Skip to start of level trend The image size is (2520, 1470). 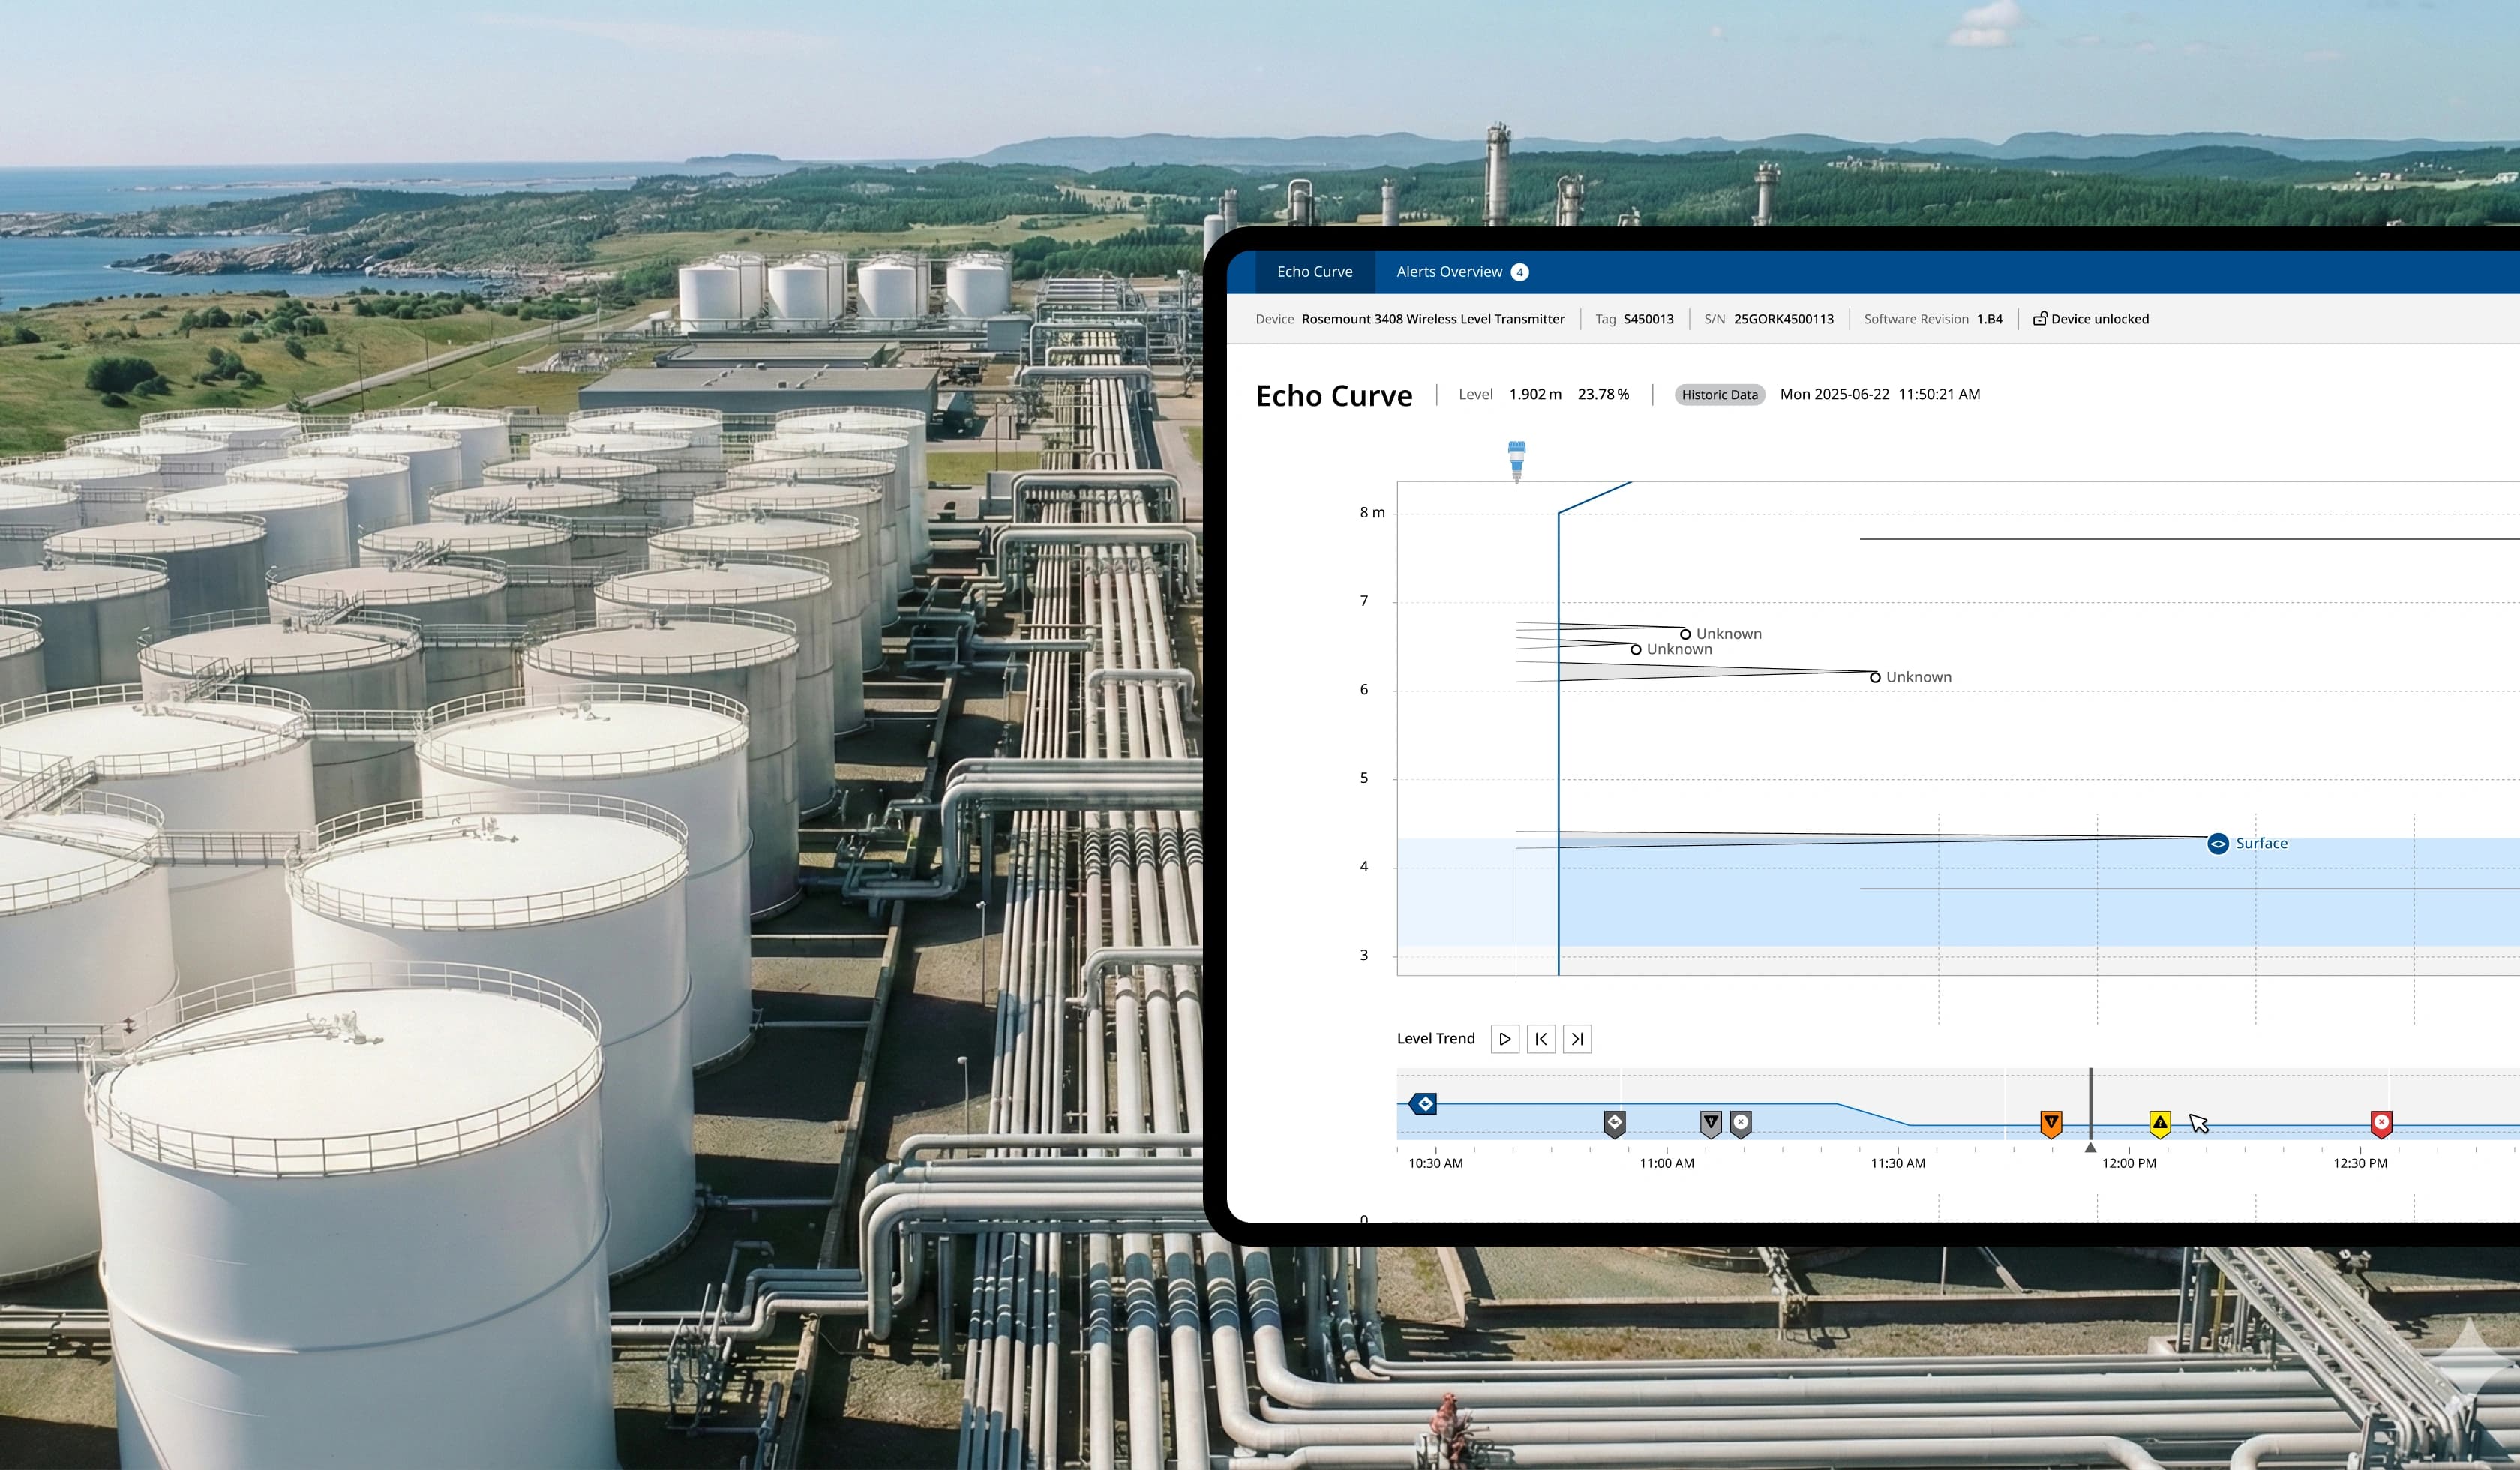point(1541,1039)
